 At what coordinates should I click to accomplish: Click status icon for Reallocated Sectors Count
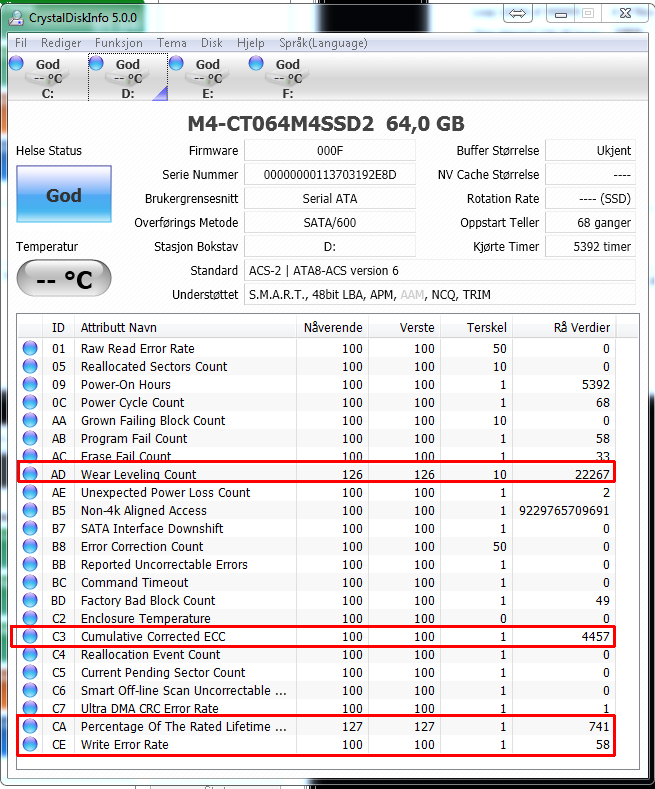click(x=30, y=366)
